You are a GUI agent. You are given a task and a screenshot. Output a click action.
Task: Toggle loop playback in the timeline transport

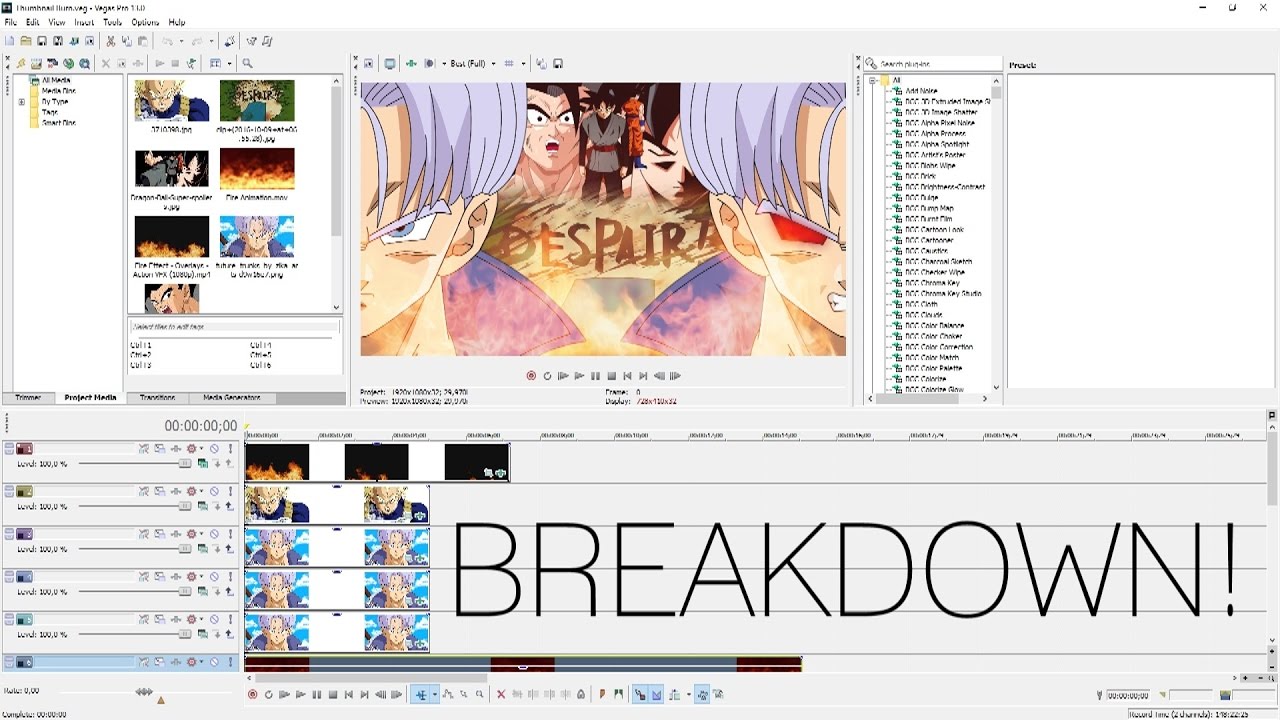point(268,694)
